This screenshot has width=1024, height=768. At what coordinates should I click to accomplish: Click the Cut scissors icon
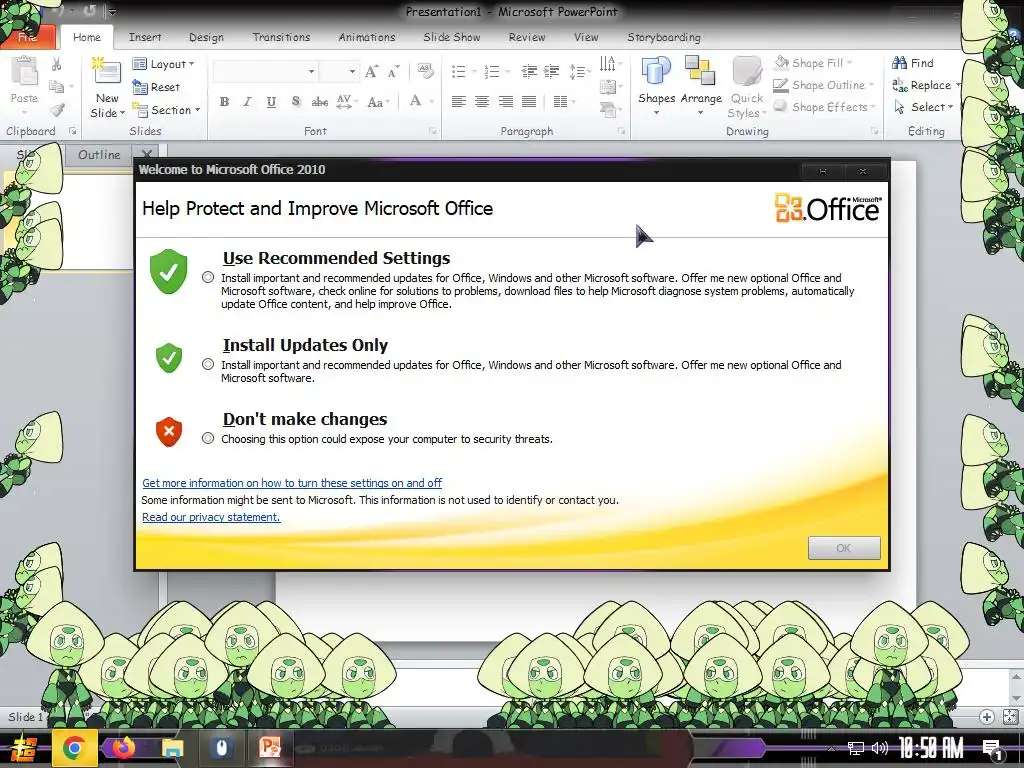[57, 64]
